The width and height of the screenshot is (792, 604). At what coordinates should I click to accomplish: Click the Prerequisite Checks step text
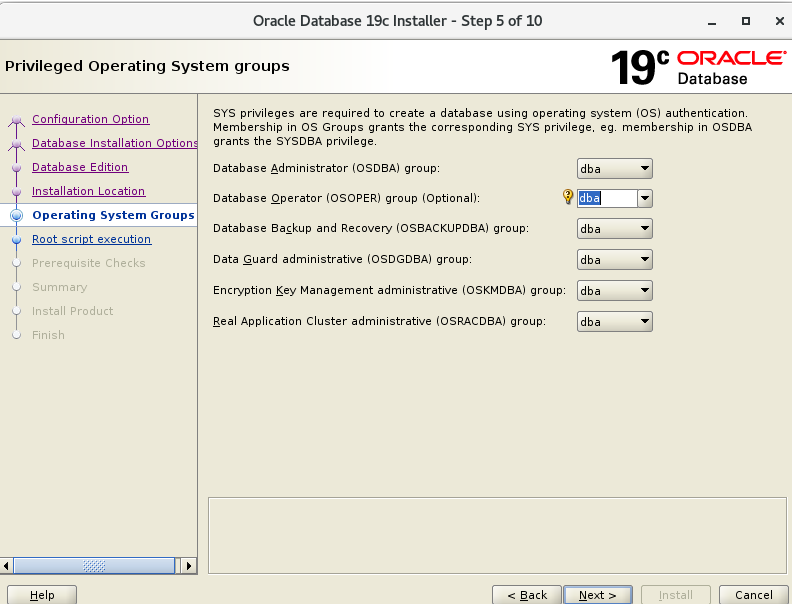[88, 263]
